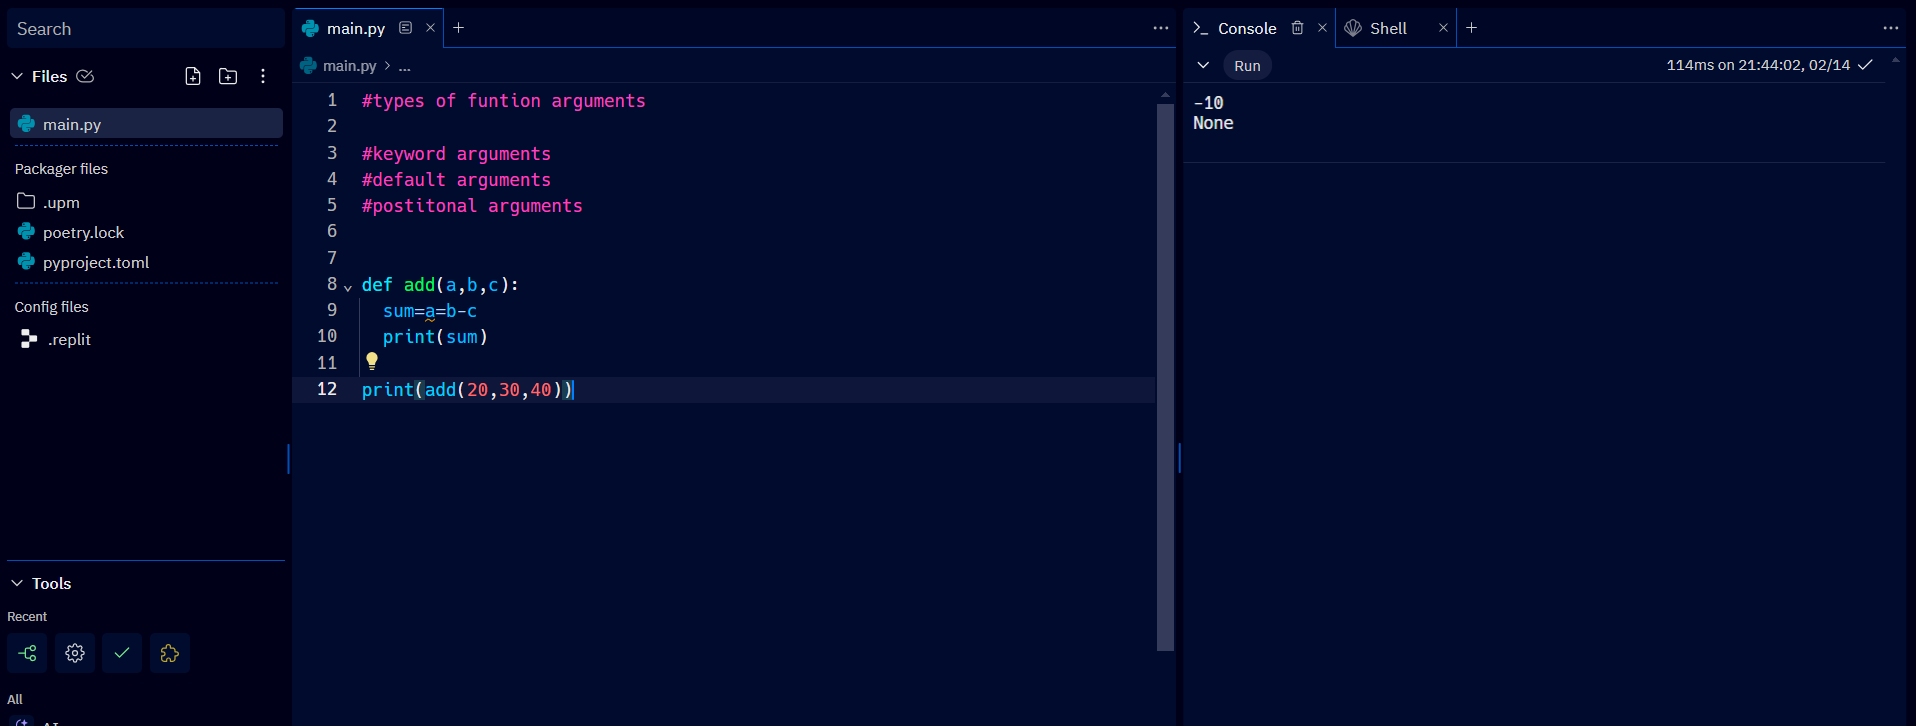Viewport: 1916px width, 726px height.
Task: Open the Settings gear tool in Recent
Action: click(75, 653)
